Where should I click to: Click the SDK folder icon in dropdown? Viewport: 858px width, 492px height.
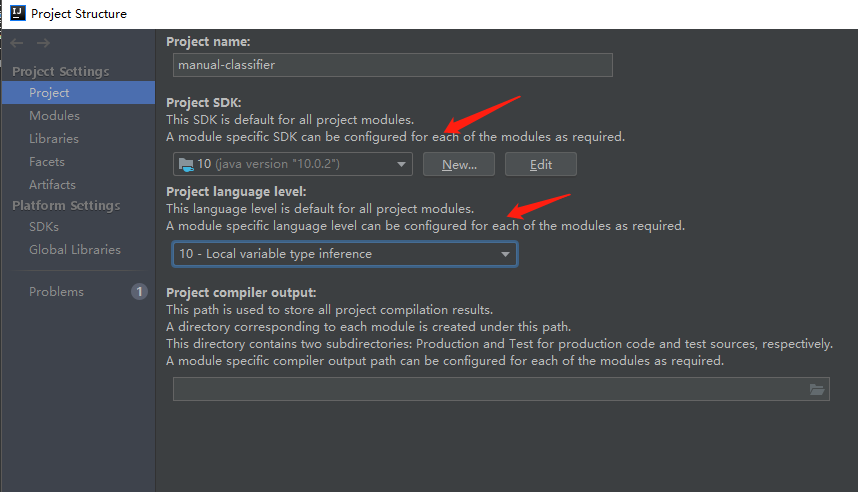click(186, 164)
